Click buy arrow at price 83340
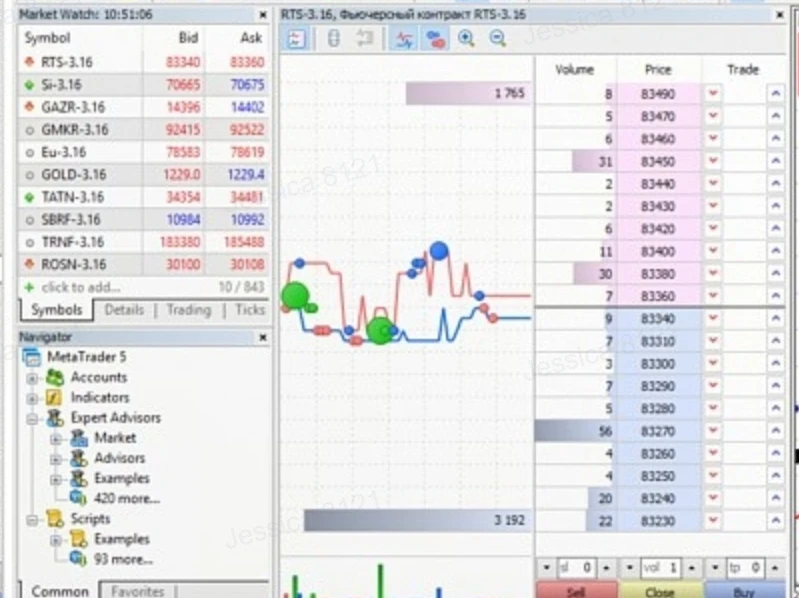 776,319
